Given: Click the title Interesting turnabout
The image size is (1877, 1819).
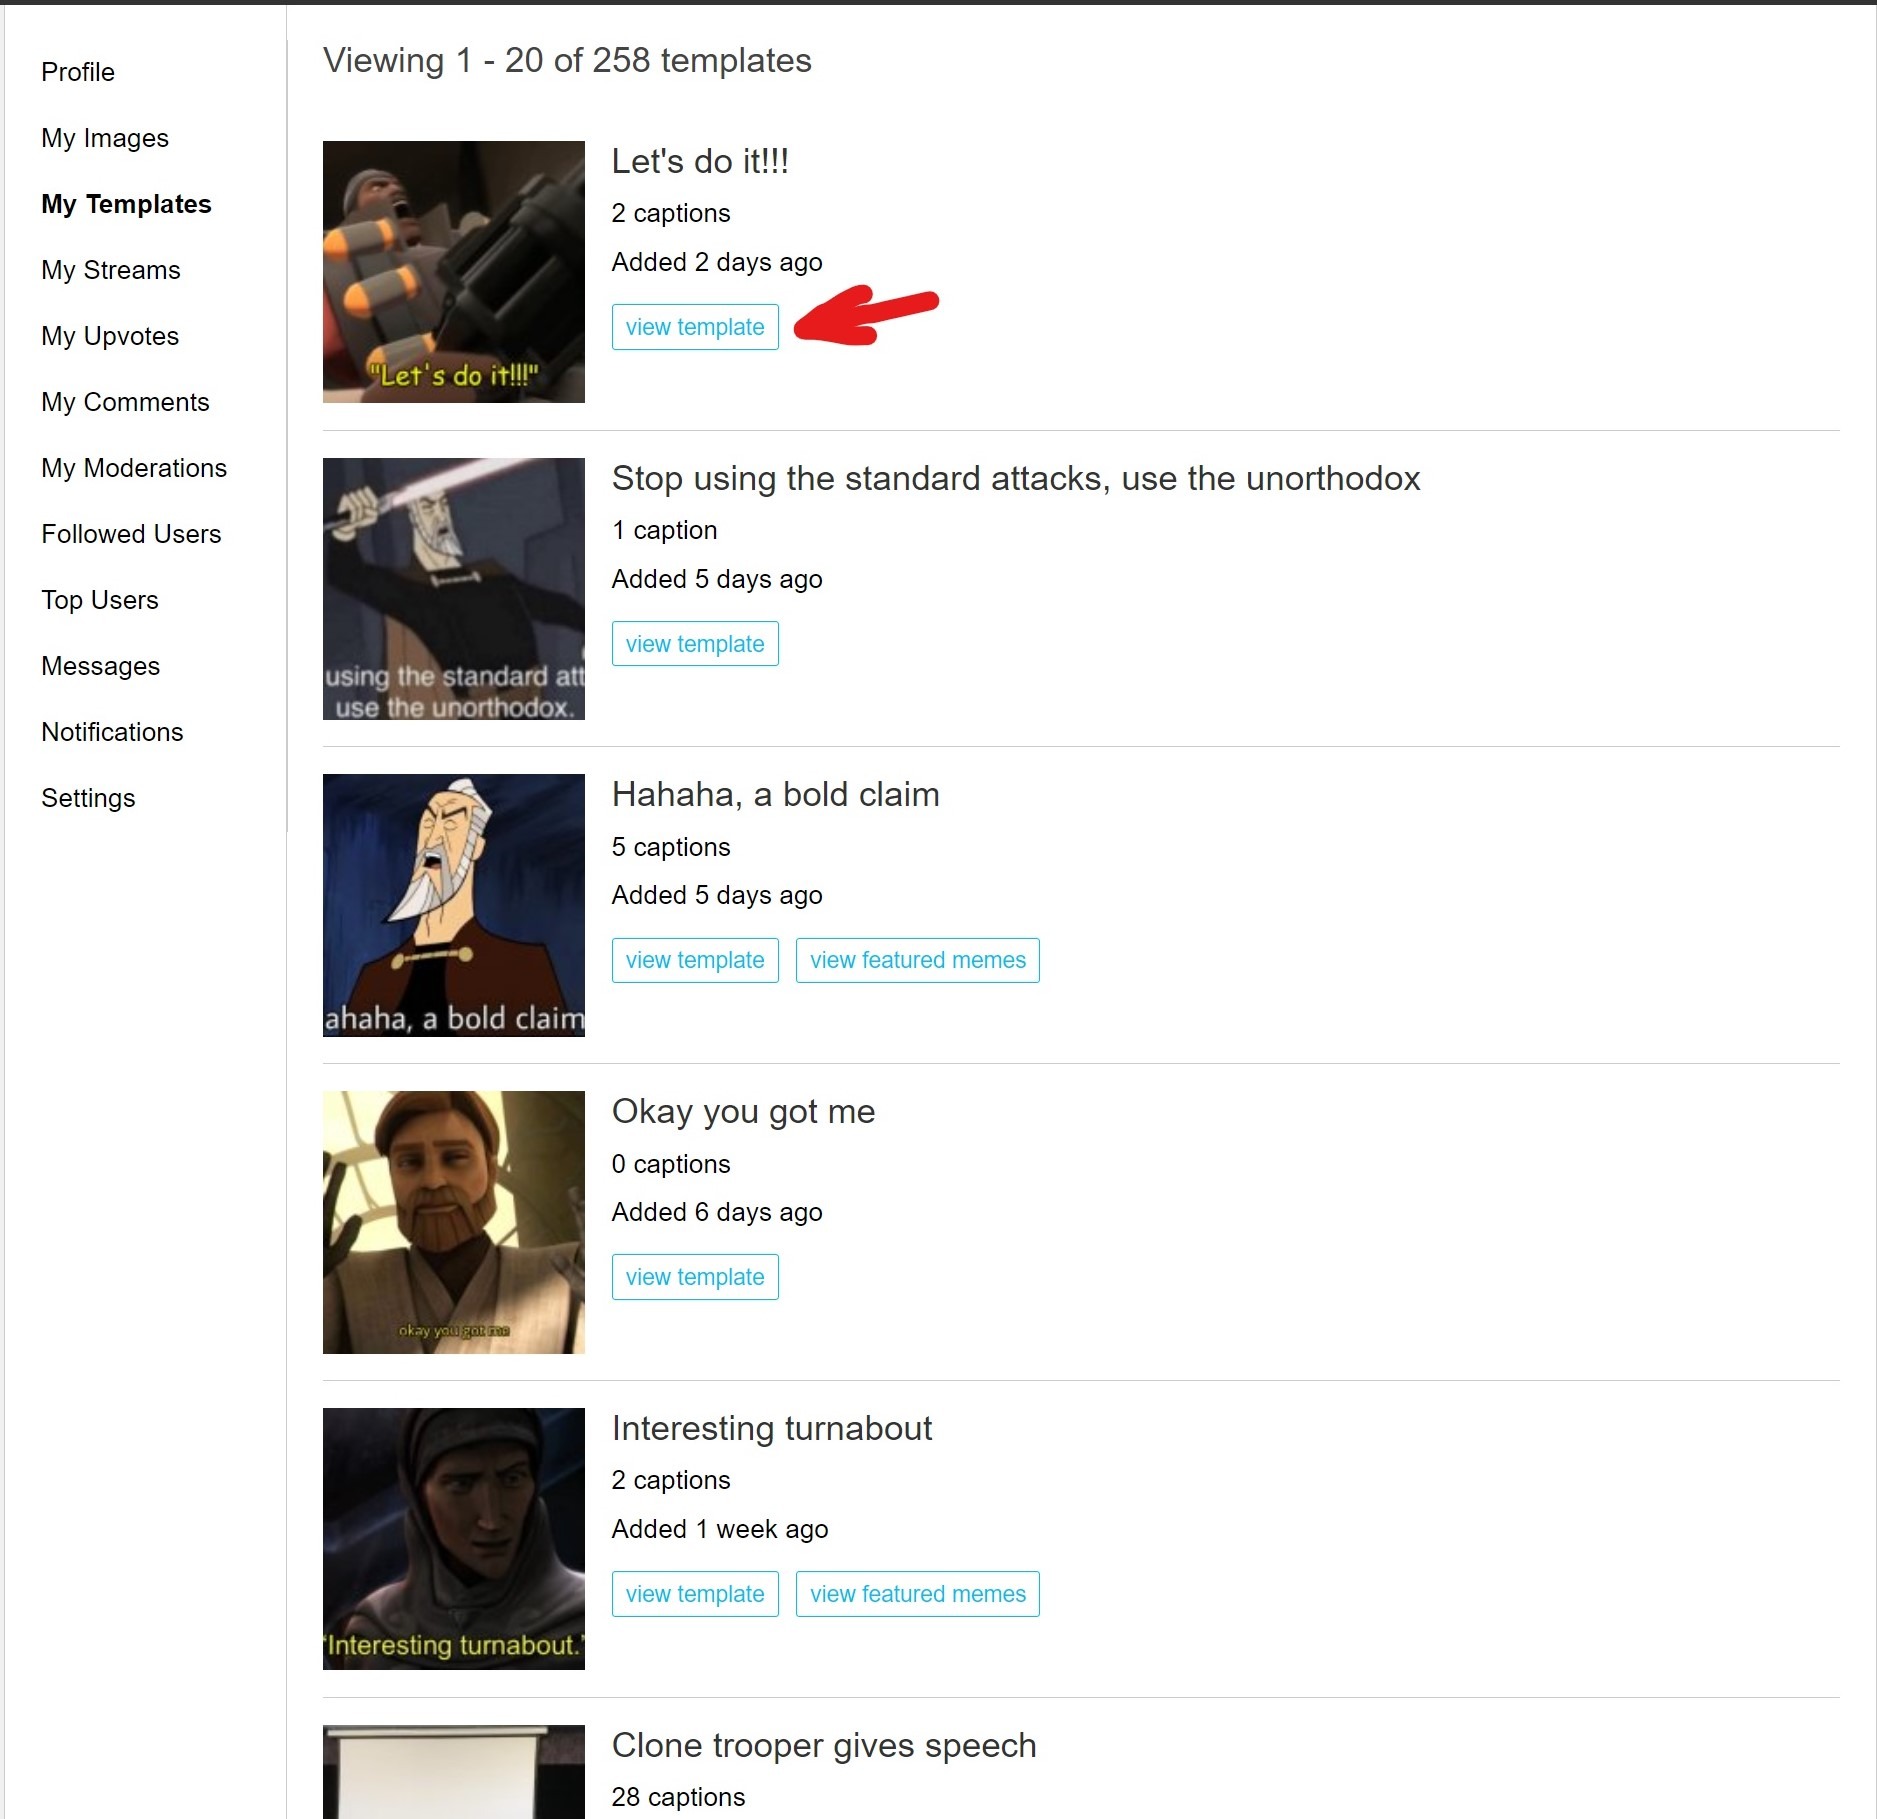Looking at the screenshot, I should tap(771, 1428).
